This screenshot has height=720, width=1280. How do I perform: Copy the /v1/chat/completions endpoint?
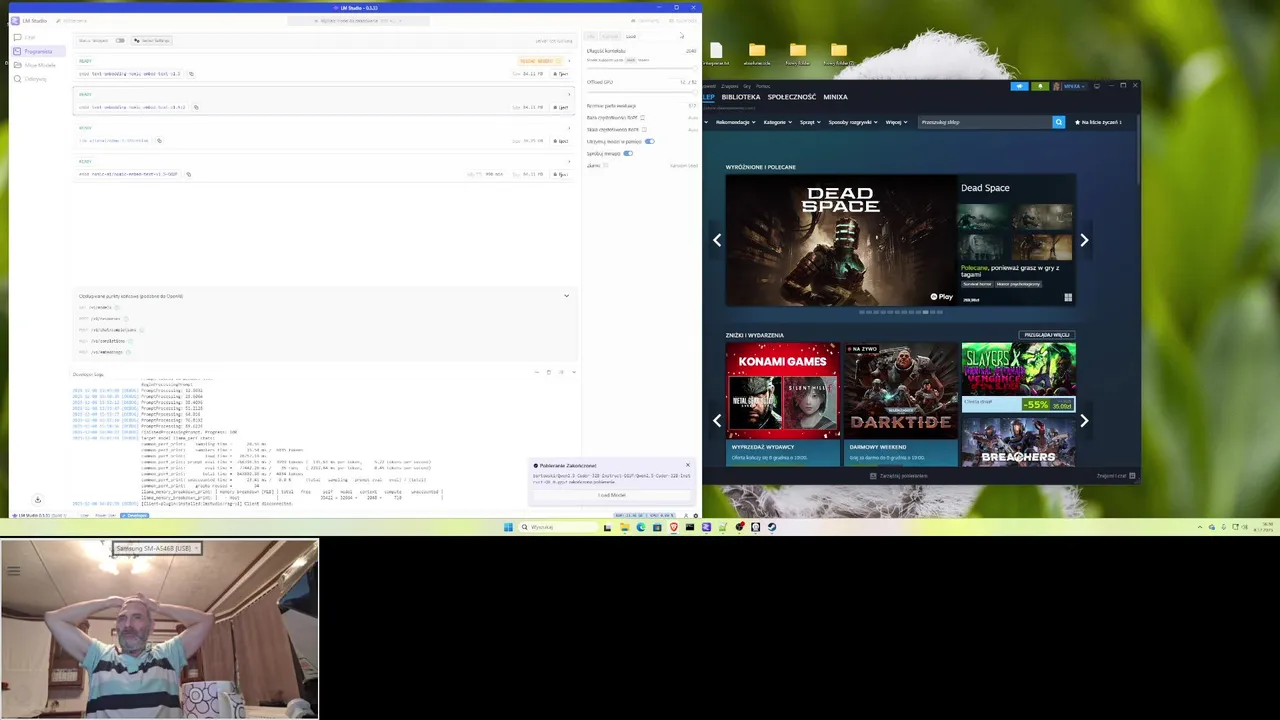pyautogui.click(x=142, y=329)
